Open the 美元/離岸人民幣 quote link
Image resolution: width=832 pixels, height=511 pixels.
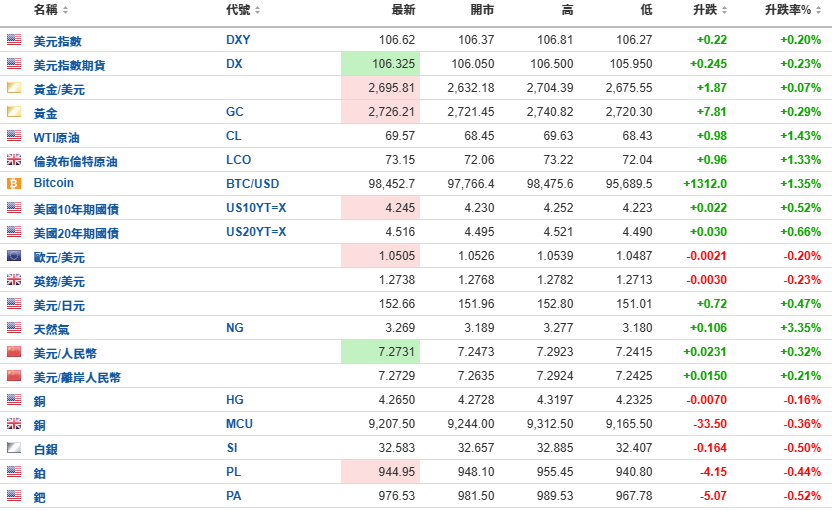coord(77,376)
